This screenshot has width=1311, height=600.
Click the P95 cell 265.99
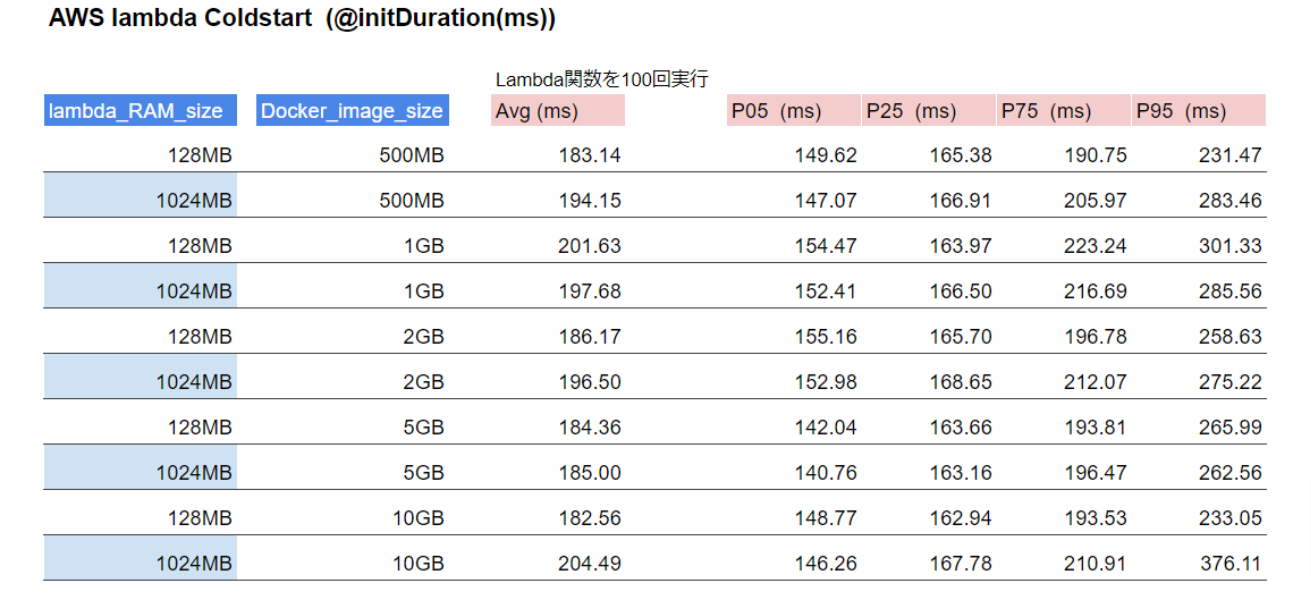(x=1230, y=427)
